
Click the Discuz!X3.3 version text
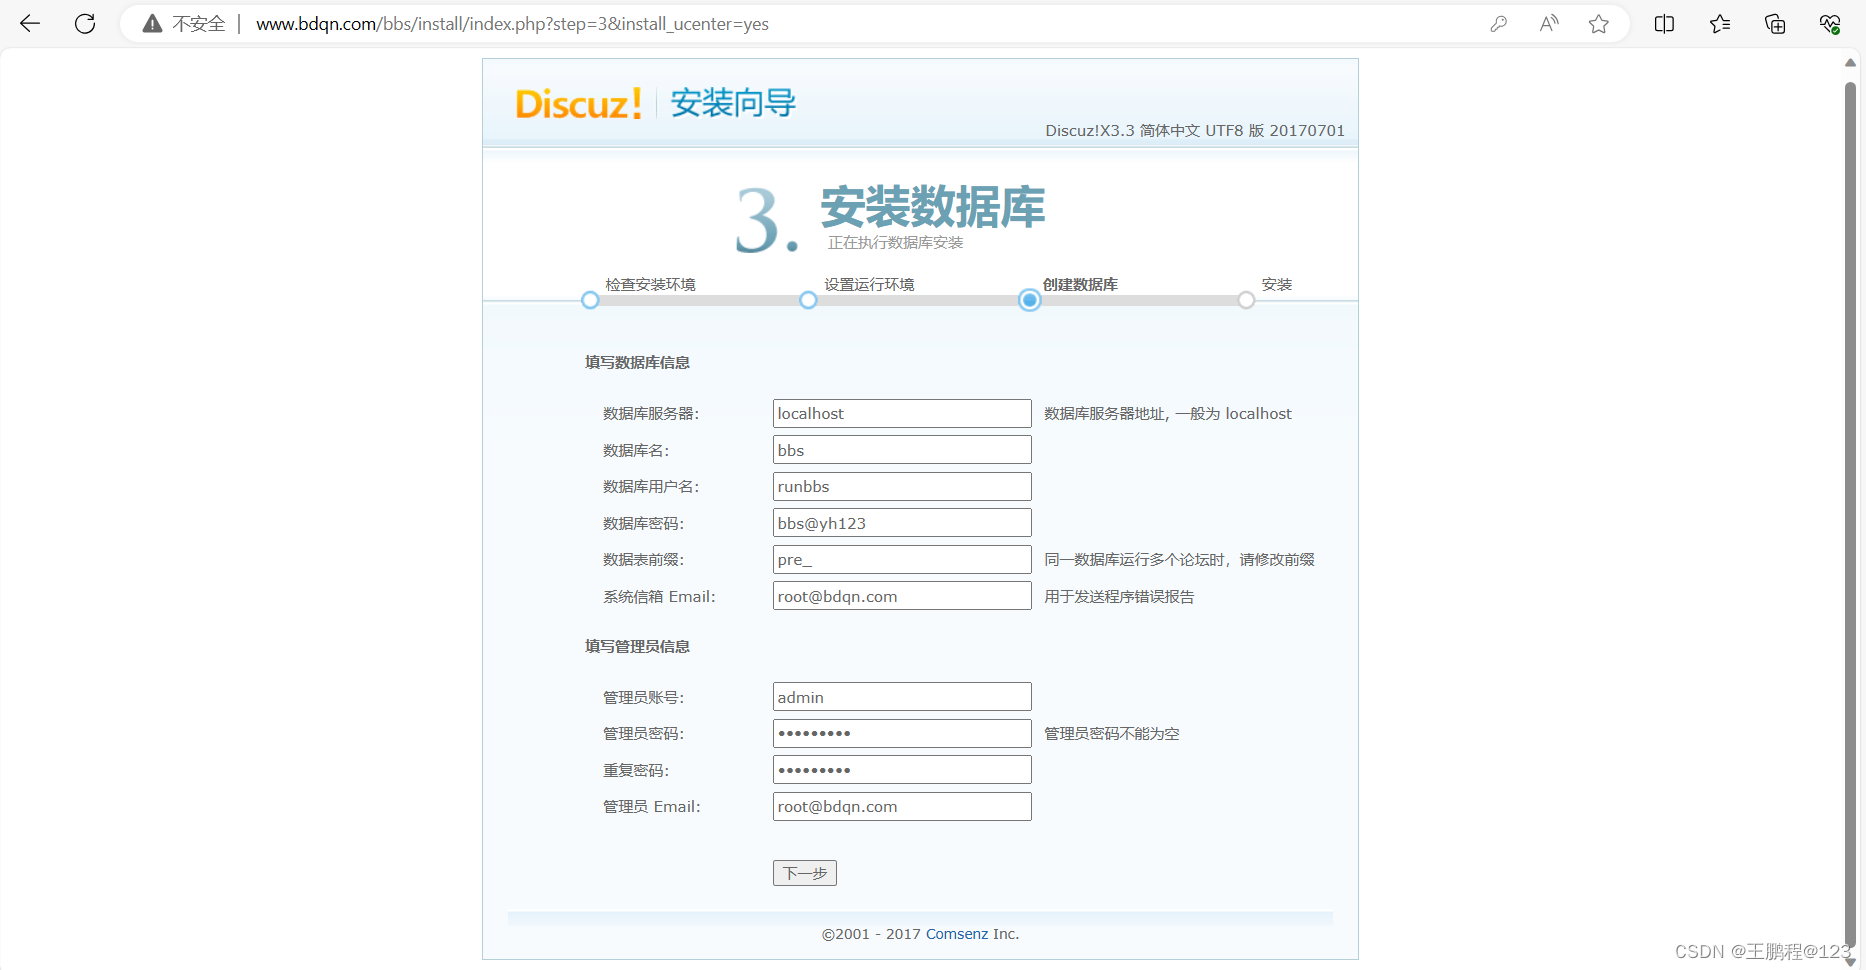(1195, 131)
